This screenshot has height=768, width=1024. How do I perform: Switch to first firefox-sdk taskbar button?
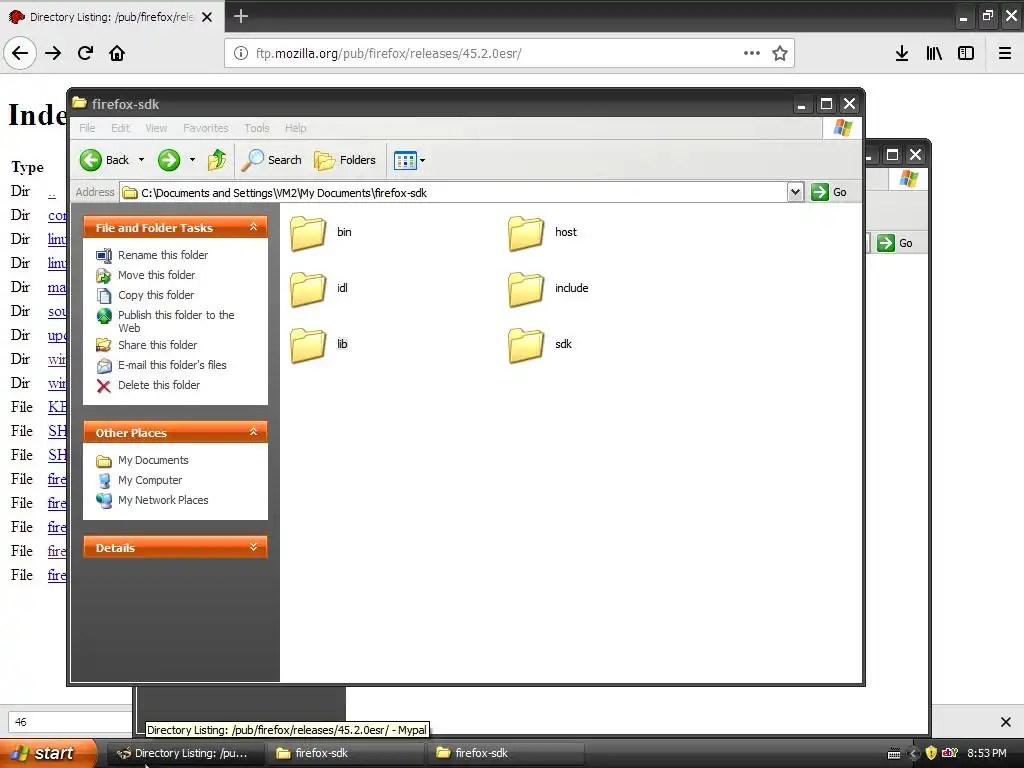pos(346,753)
